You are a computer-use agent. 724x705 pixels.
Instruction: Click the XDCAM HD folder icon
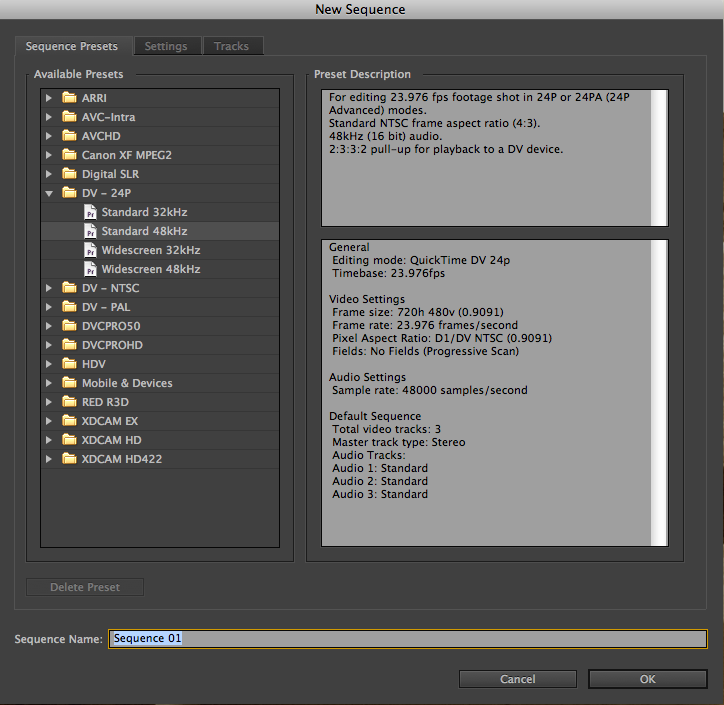(x=69, y=440)
